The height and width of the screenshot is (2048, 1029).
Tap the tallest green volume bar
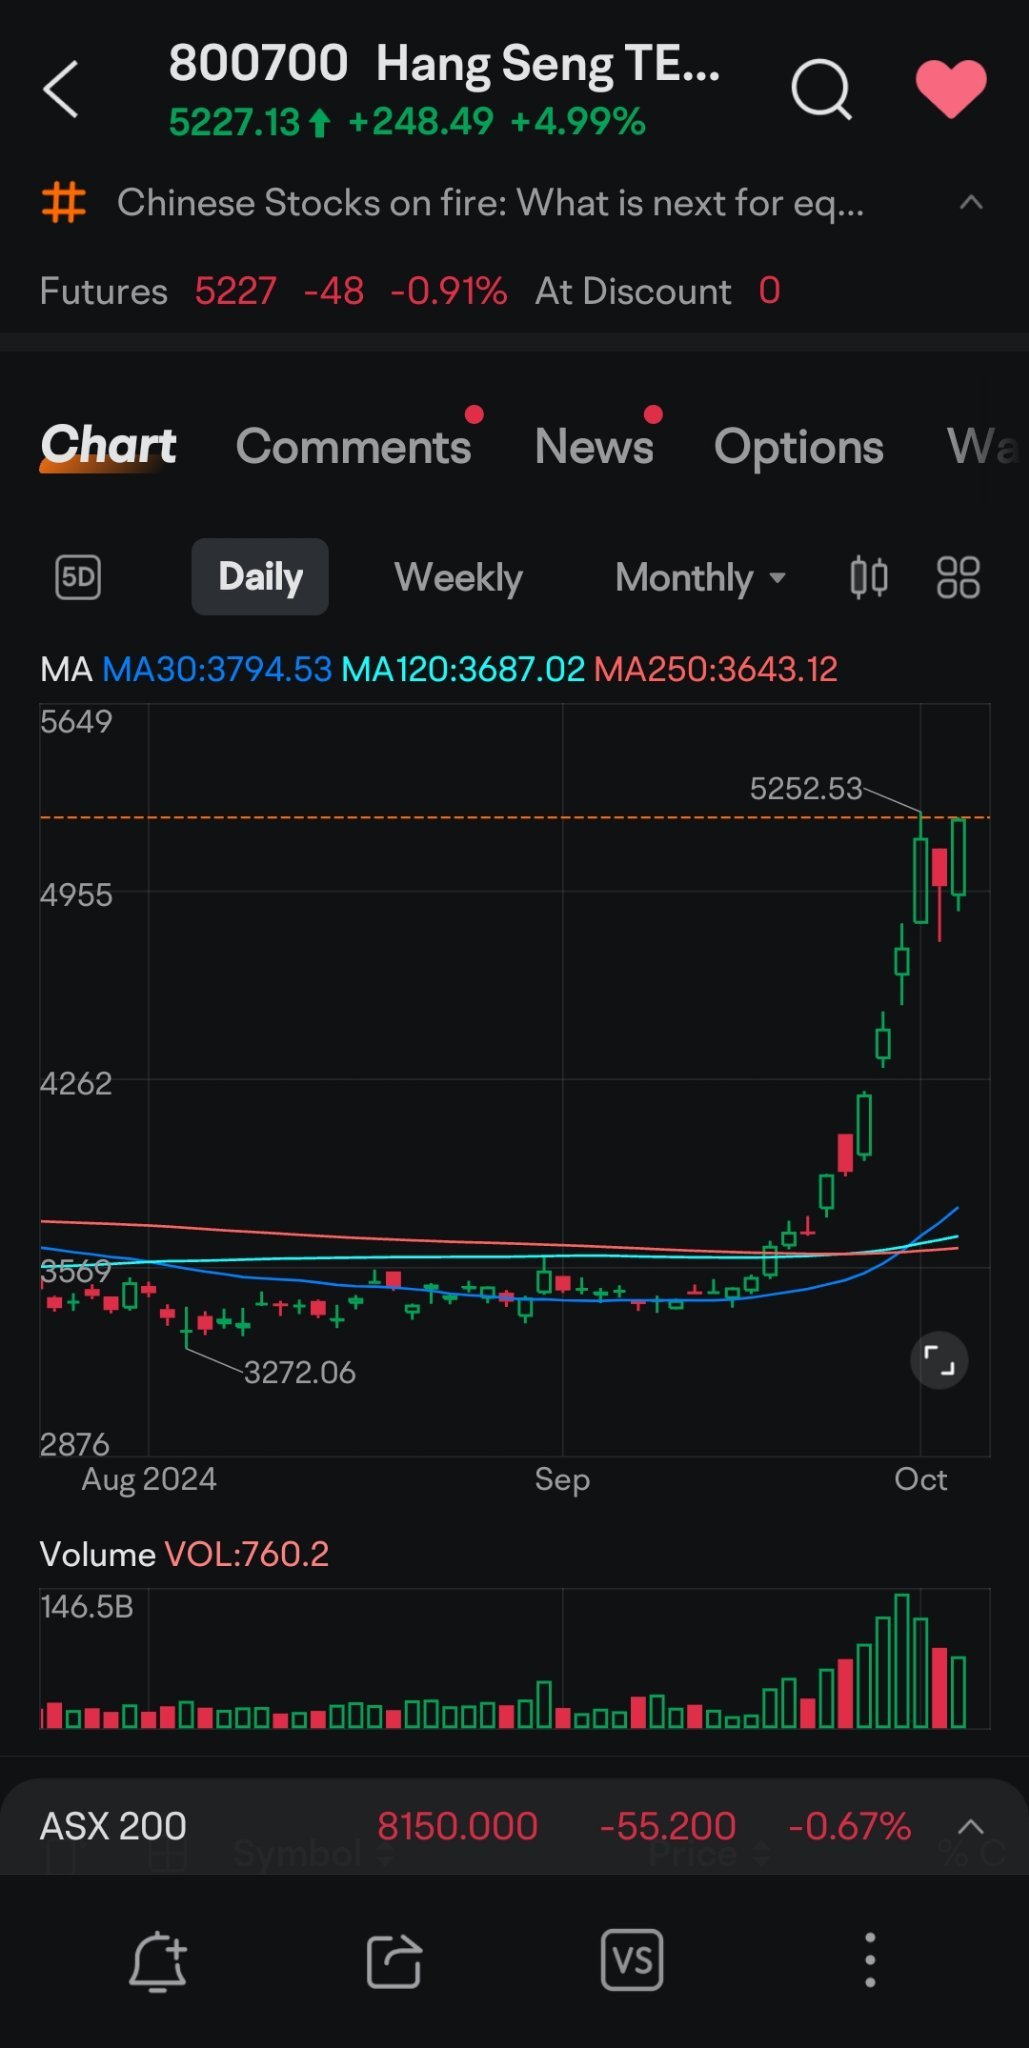click(x=902, y=1661)
